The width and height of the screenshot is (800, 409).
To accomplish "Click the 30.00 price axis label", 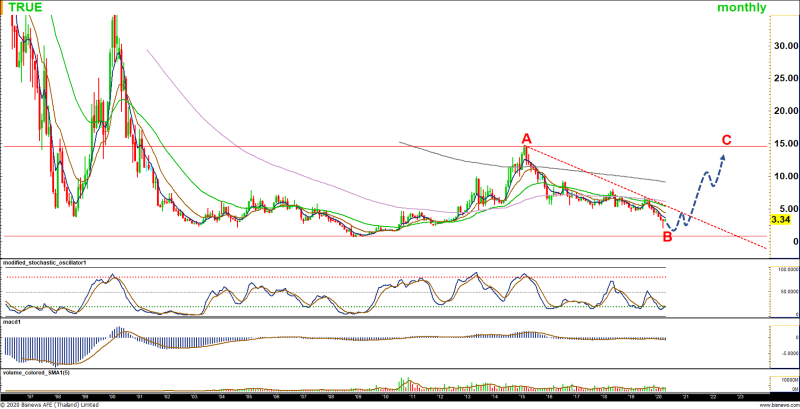I will [x=782, y=46].
